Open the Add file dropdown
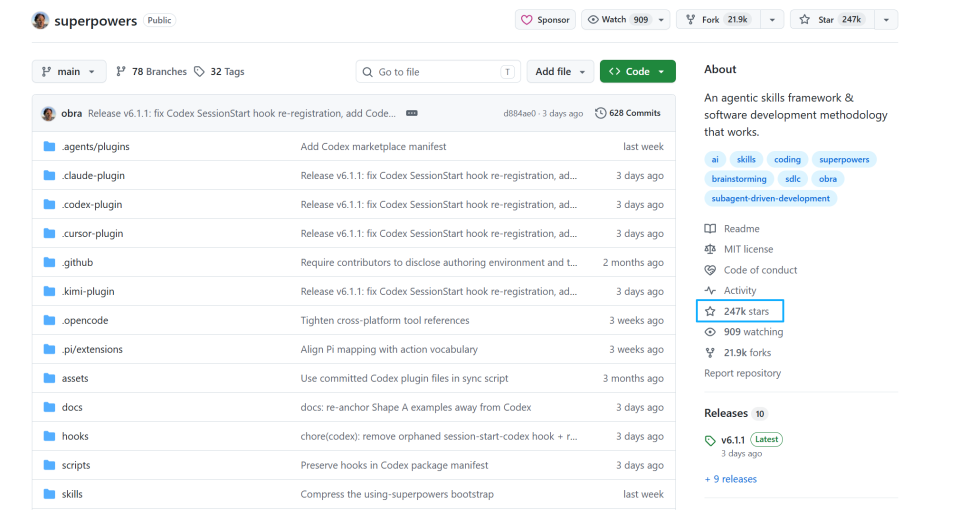The image size is (960, 510). pos(560,72)
